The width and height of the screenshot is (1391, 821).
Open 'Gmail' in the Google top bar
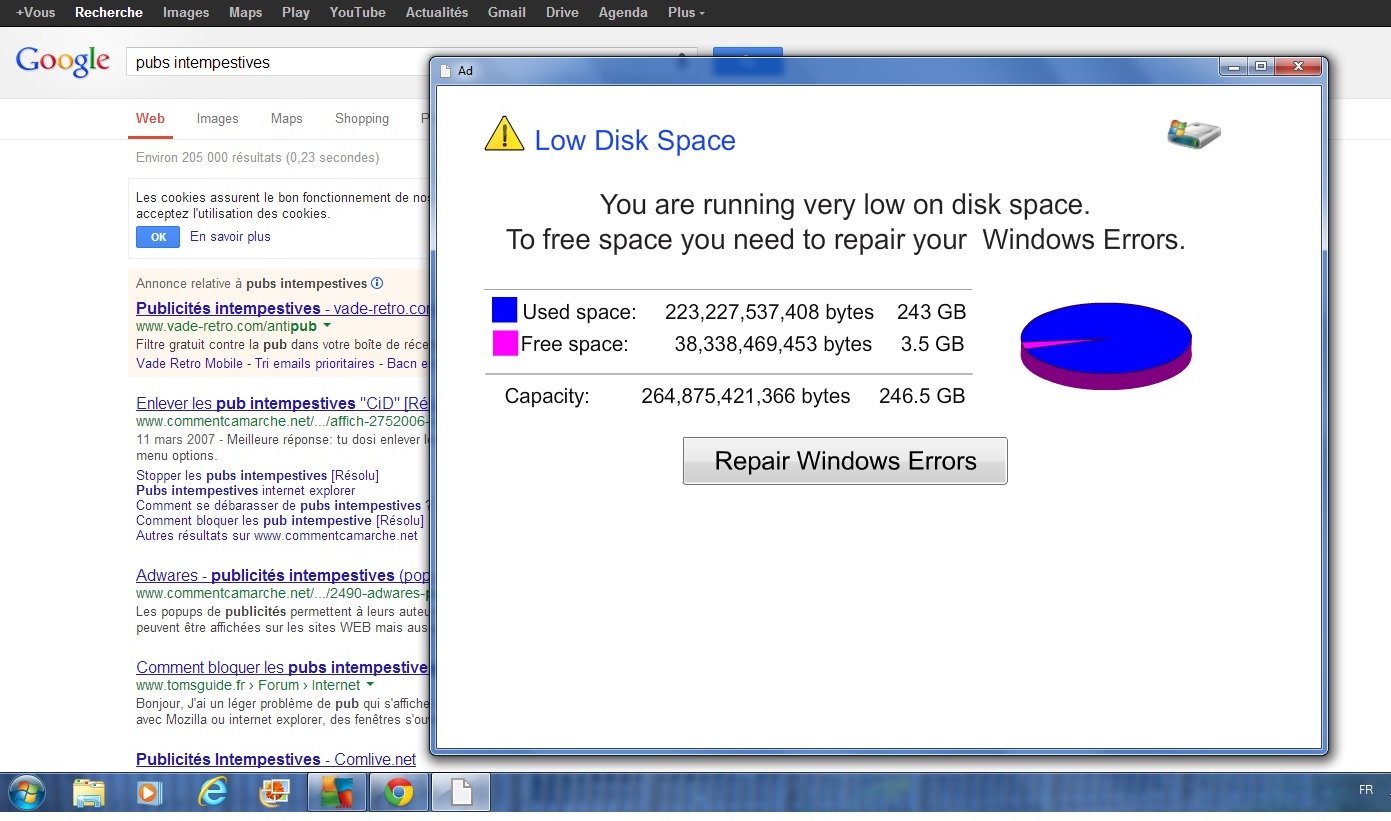point(507,13)
